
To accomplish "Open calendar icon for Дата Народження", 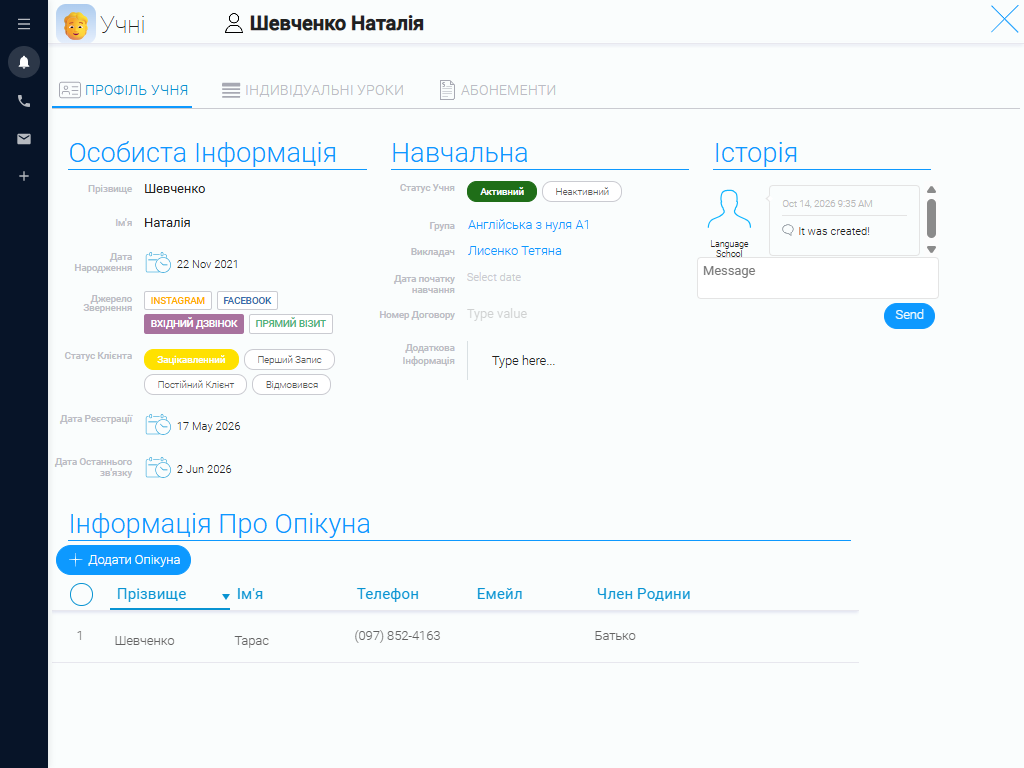I will [x=157, y=263].
